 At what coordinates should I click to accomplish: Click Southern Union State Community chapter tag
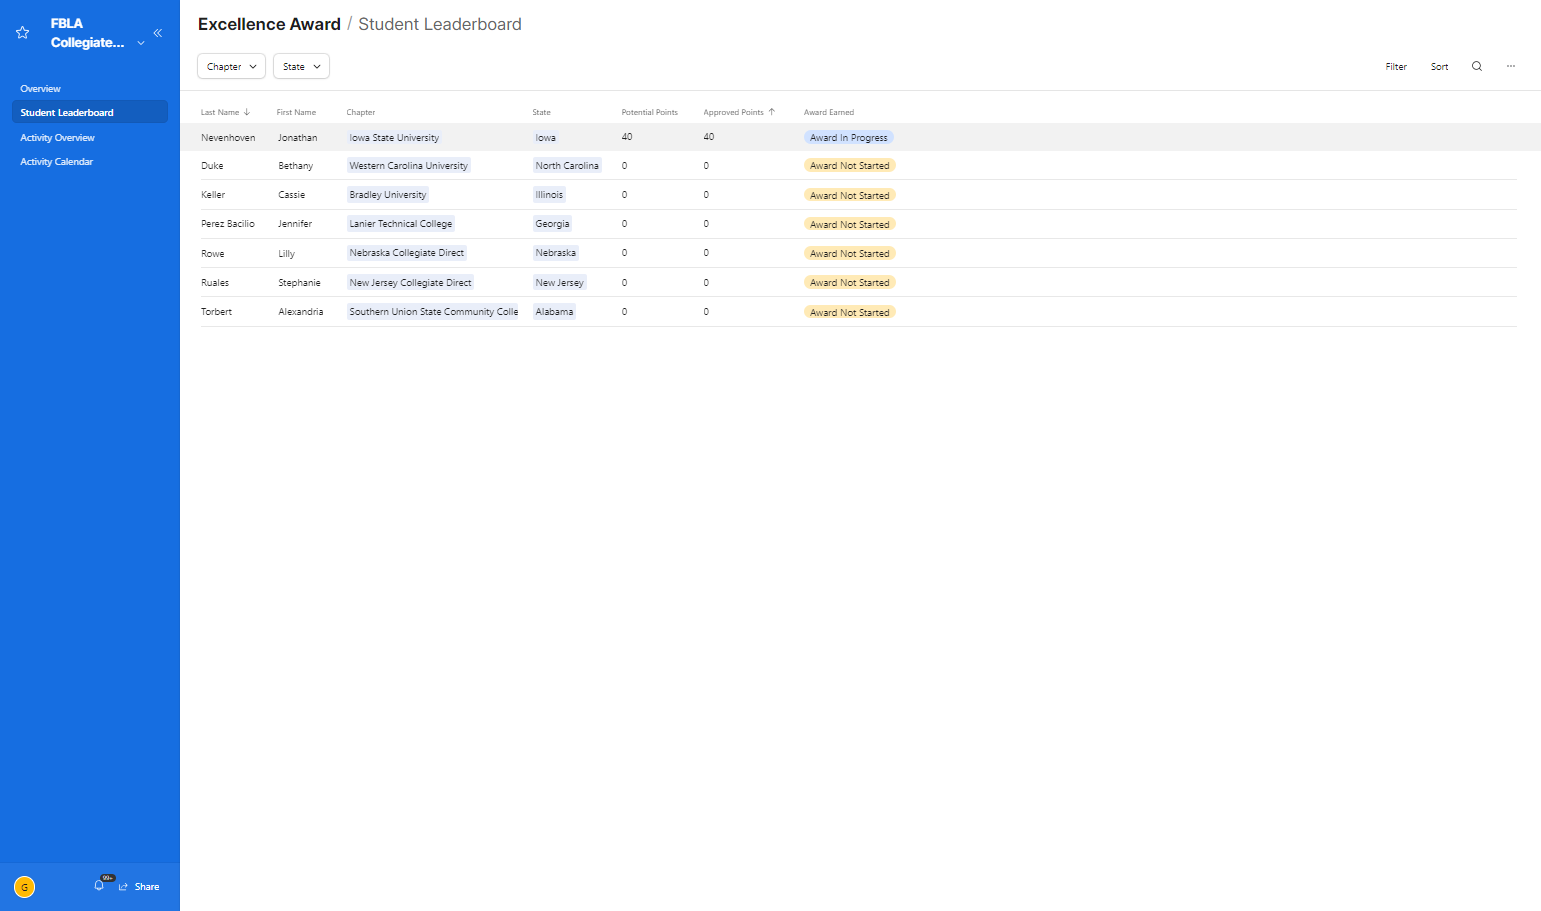433,312
